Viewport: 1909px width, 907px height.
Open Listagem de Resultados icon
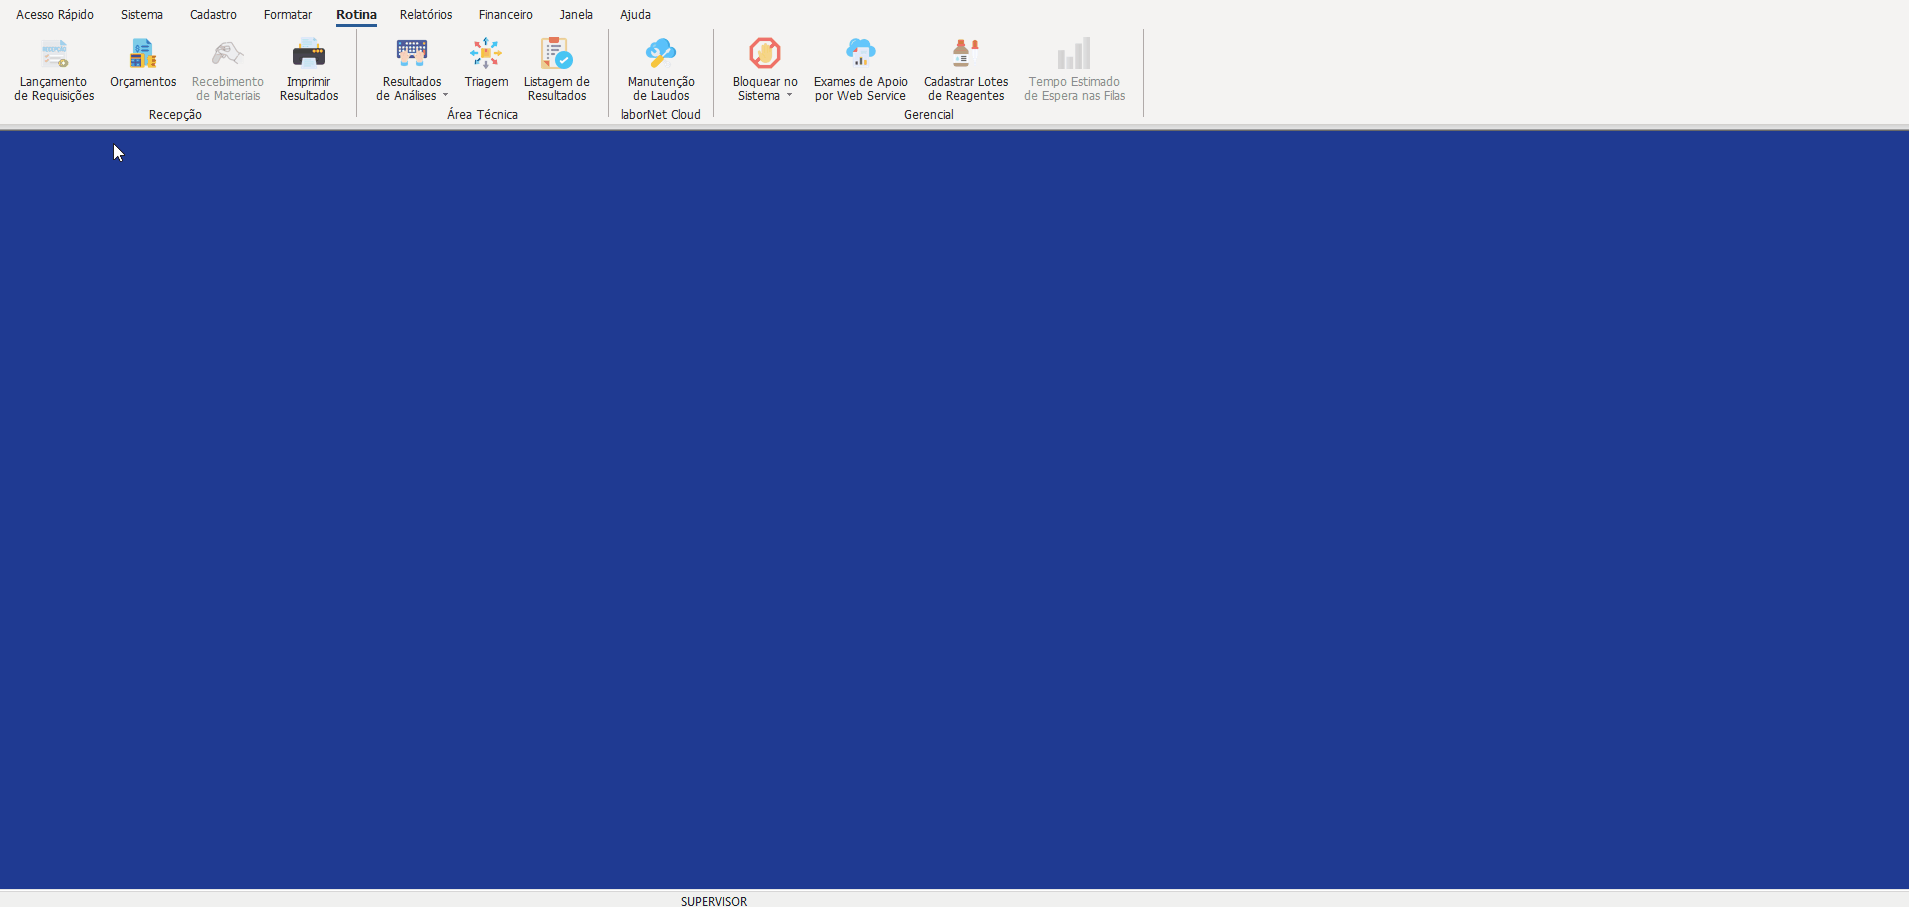[x=557, y=54]
